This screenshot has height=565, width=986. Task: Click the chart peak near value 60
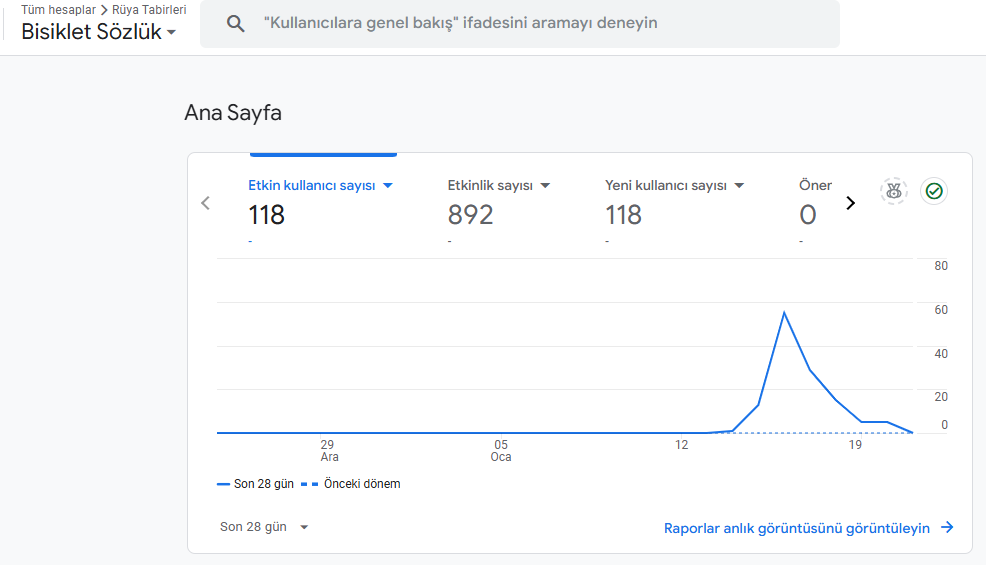[784, 313]
